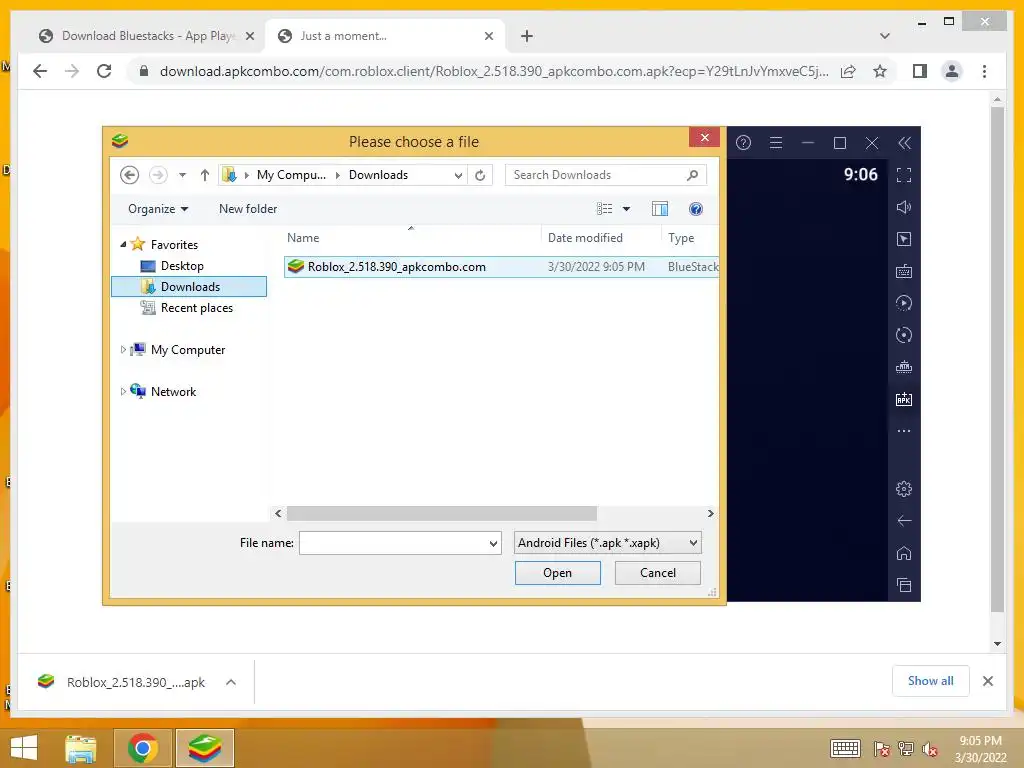1024x768 pixels.
Task: Open a new Chrome tab
Action: (x=526, y=36)
